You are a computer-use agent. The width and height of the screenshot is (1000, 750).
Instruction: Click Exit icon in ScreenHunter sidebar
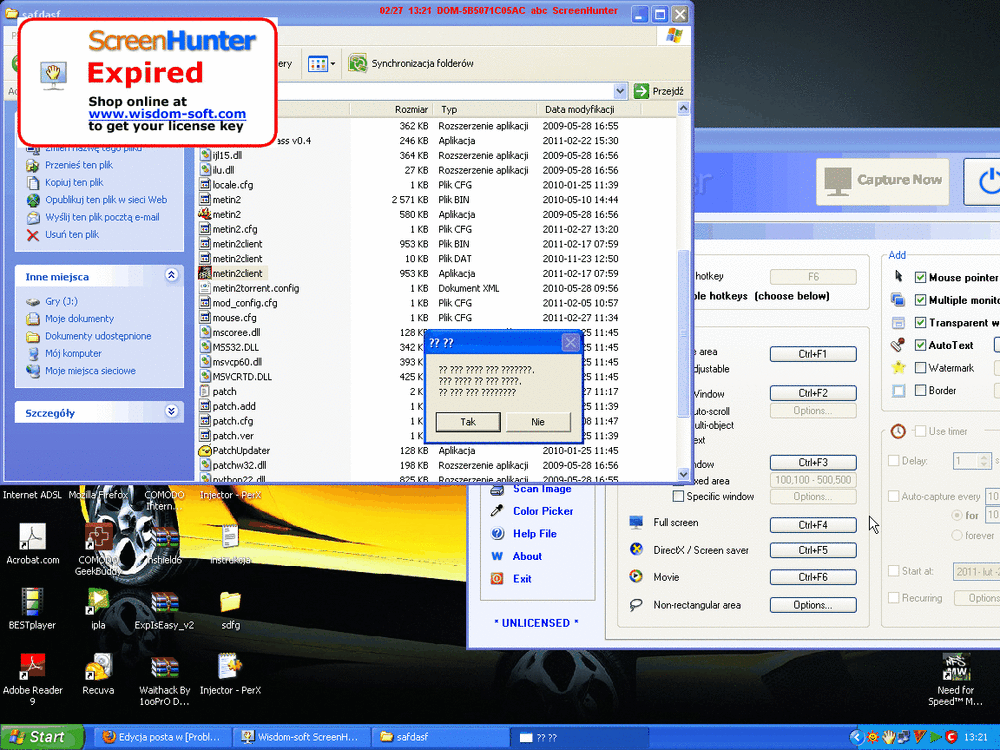point(497,579)
